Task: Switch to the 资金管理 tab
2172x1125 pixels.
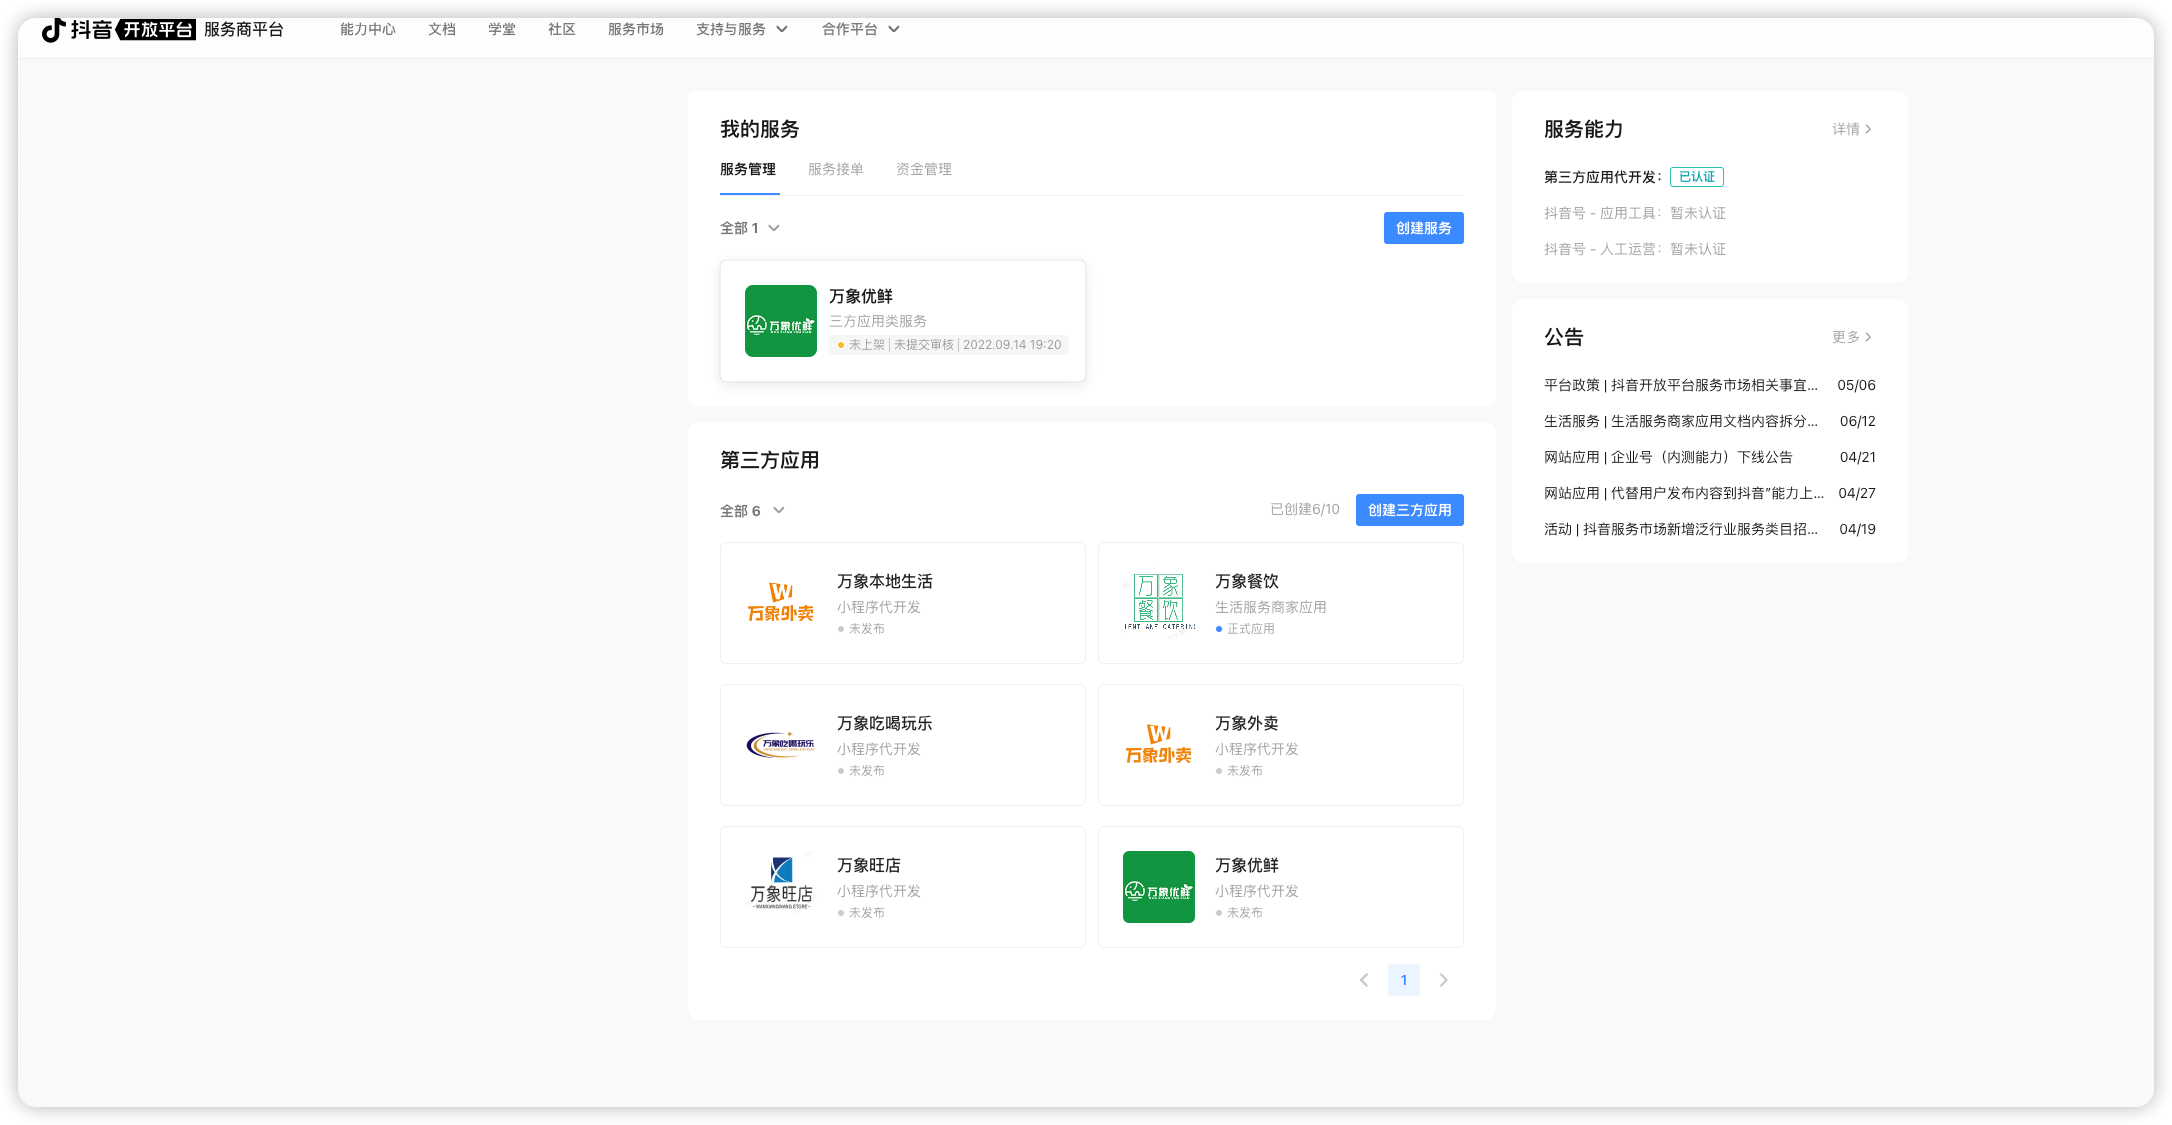Action: (924, 169)
